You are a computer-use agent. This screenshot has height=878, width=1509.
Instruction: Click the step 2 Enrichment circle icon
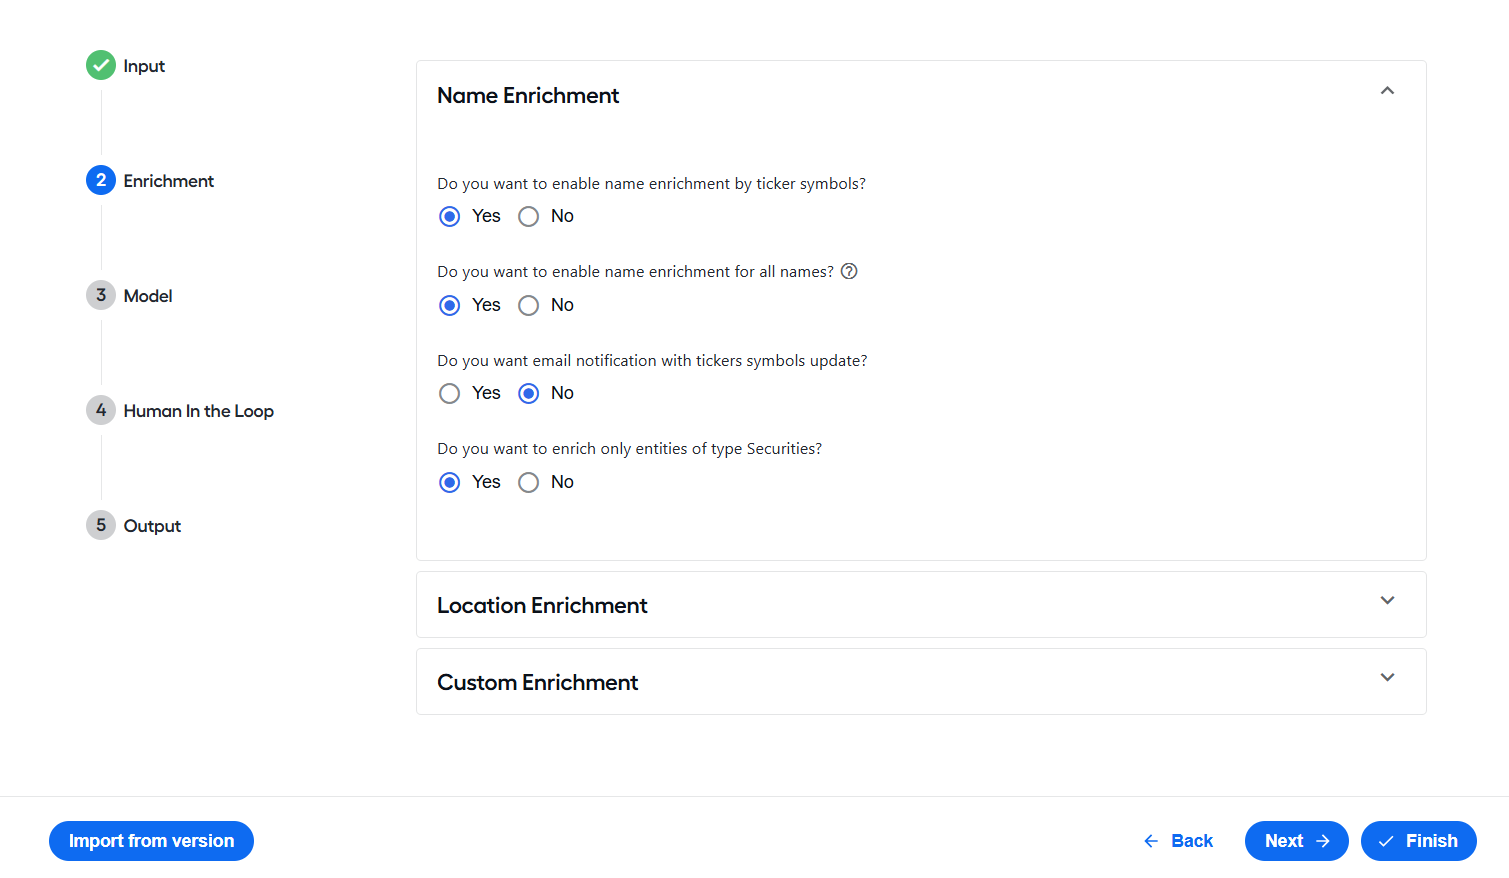(101, 180)
